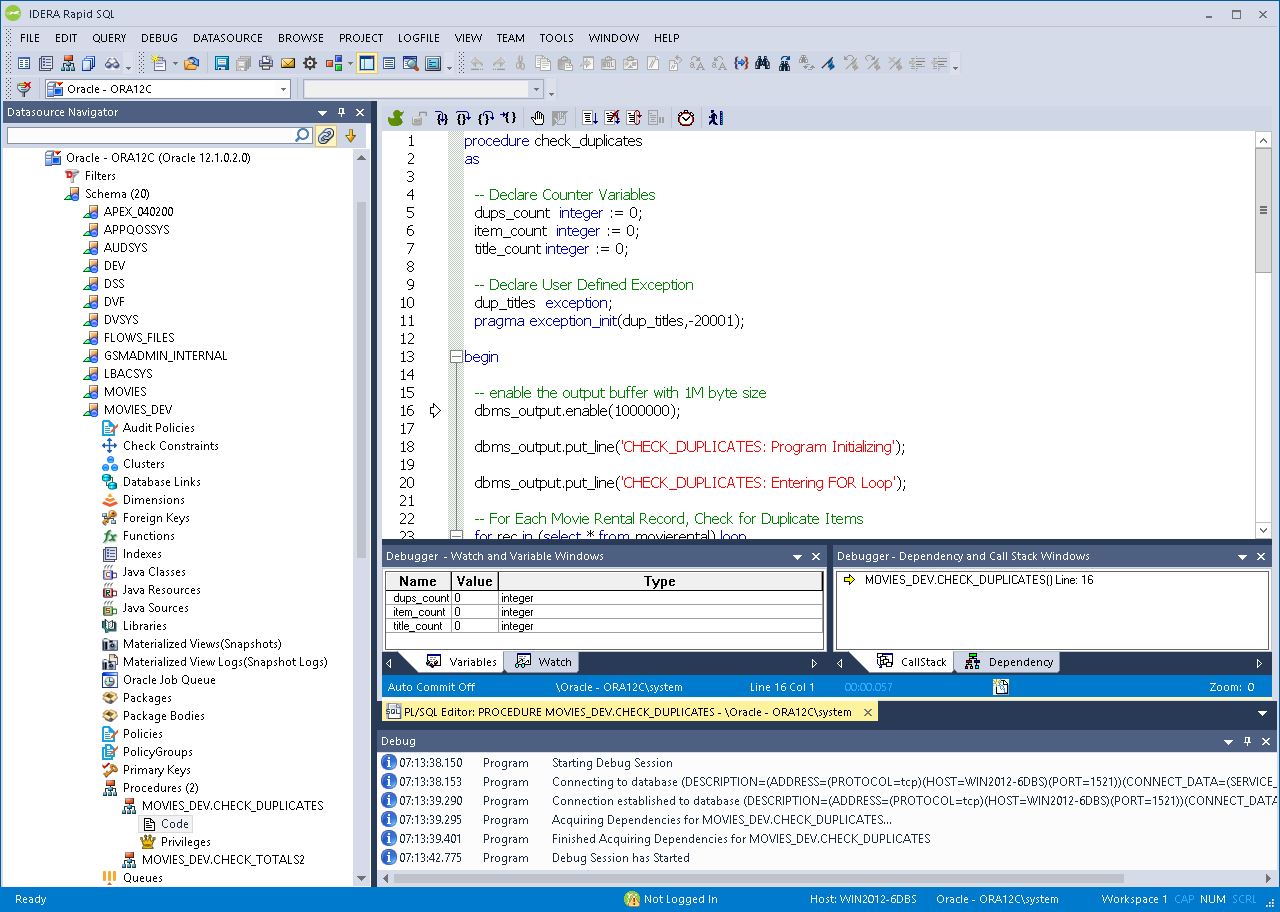Switch to the Dependency tab

tap(1008, 662)
